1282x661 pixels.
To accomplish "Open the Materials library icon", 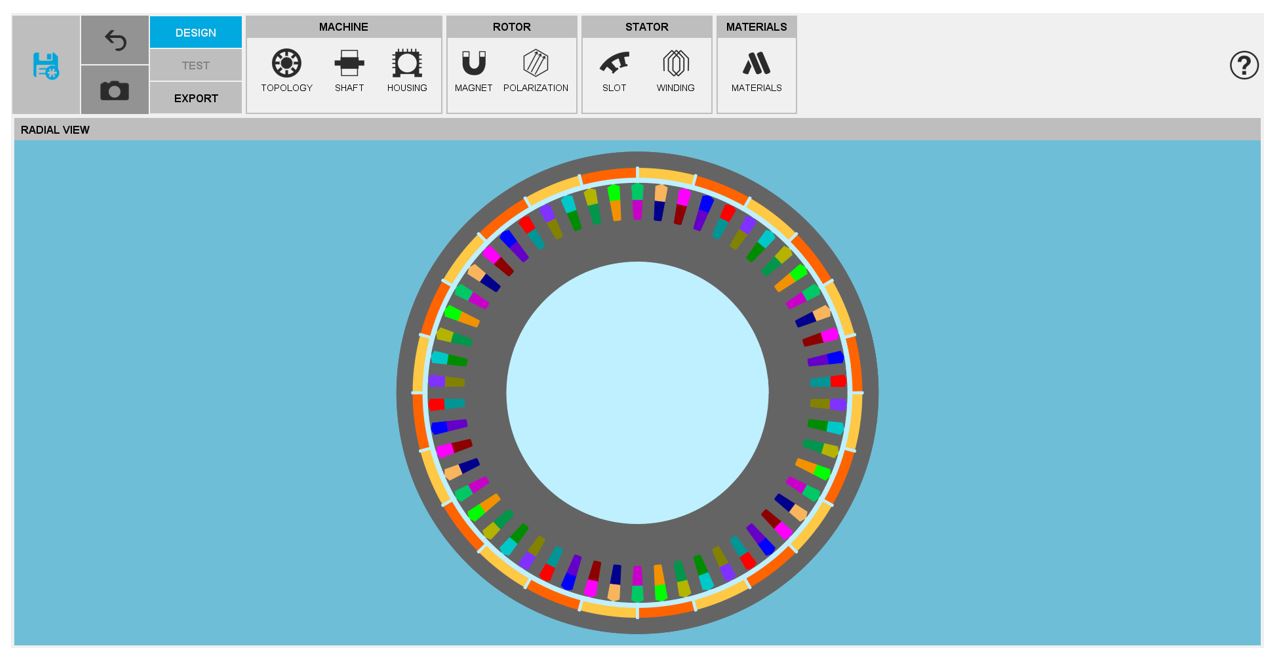I will click(756, 71).
